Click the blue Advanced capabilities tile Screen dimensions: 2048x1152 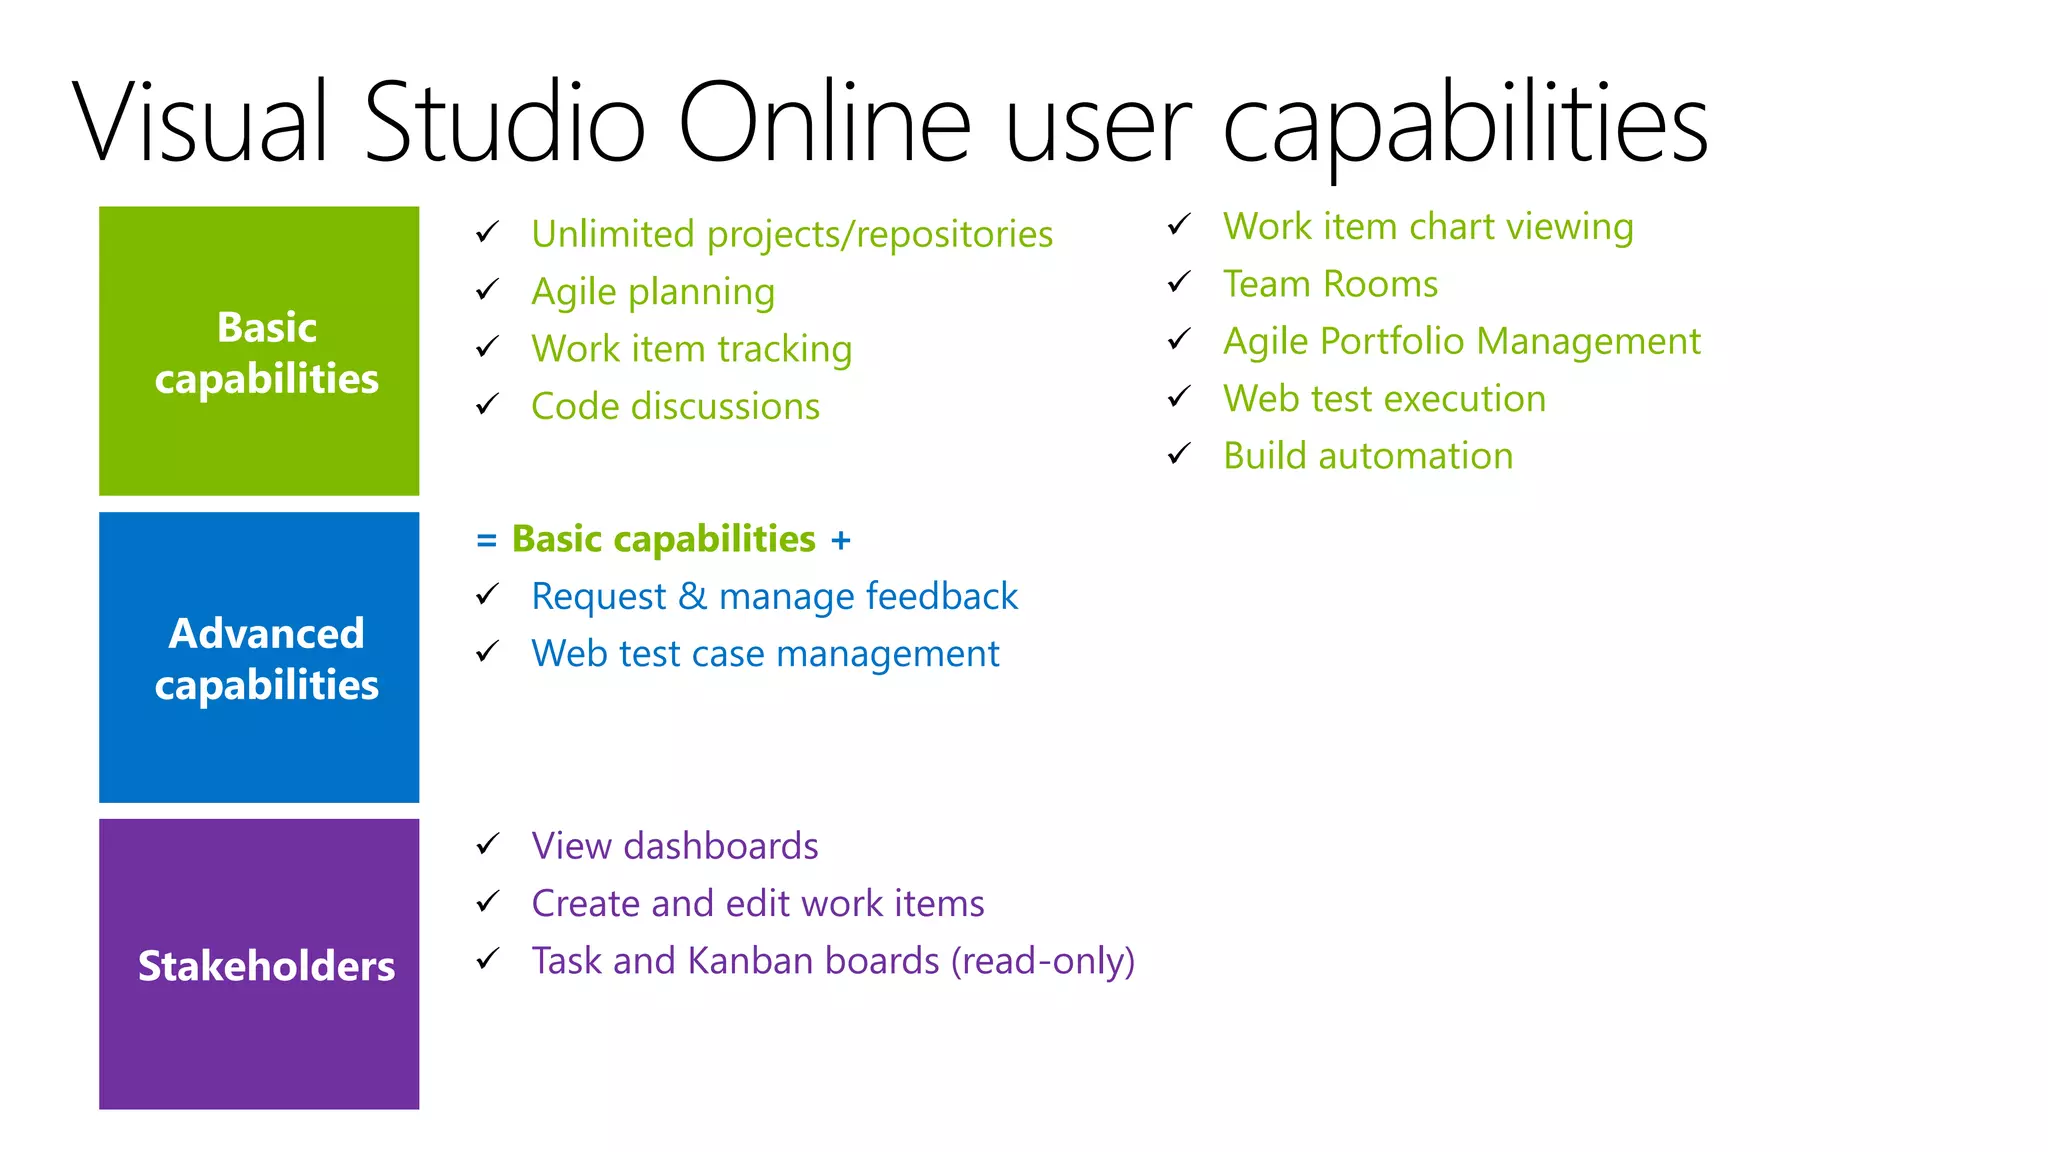click(x=259, y=657)
